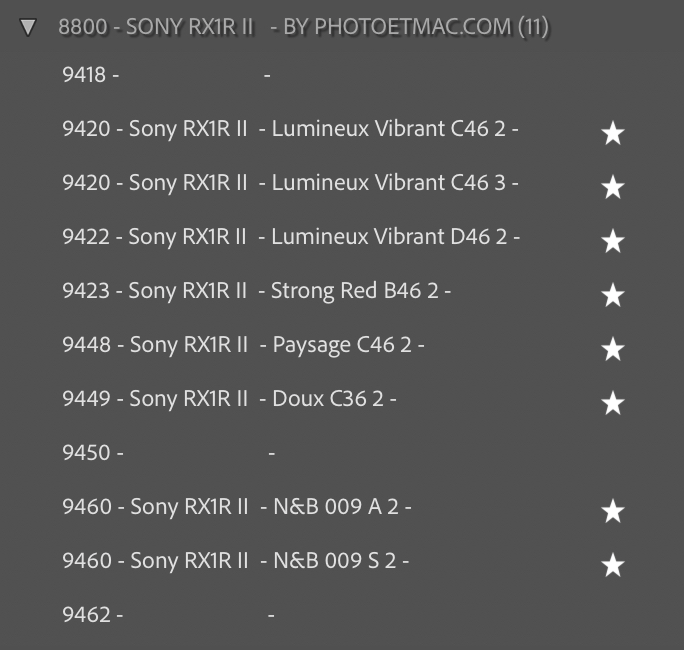
Task: Click the star beside Strong Red B46 2
Action: (x=612, y=294)
